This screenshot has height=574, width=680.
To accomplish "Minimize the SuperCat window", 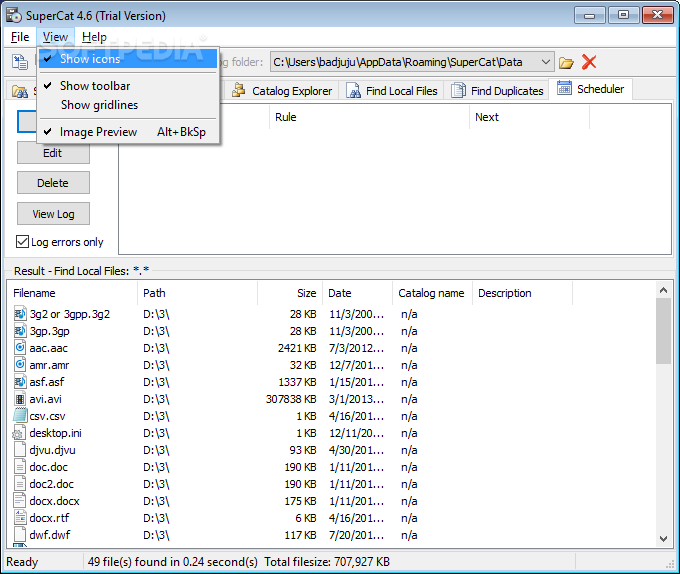I will coord(589,15).
